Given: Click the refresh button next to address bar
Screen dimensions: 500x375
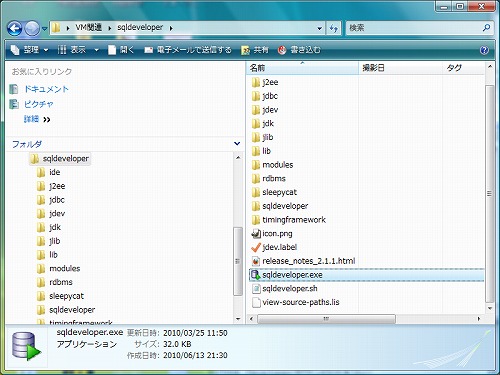Looking at the screenshot, I should click(x=334, y=28).
